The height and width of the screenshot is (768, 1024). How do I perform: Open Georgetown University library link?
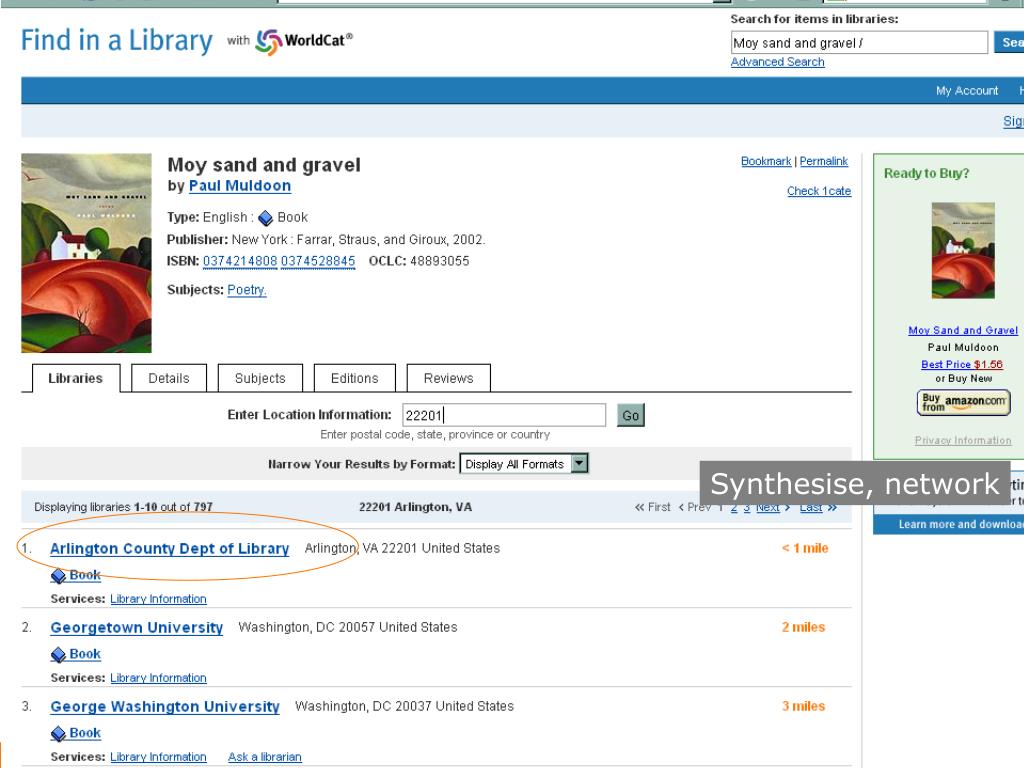tap(136, 628)
